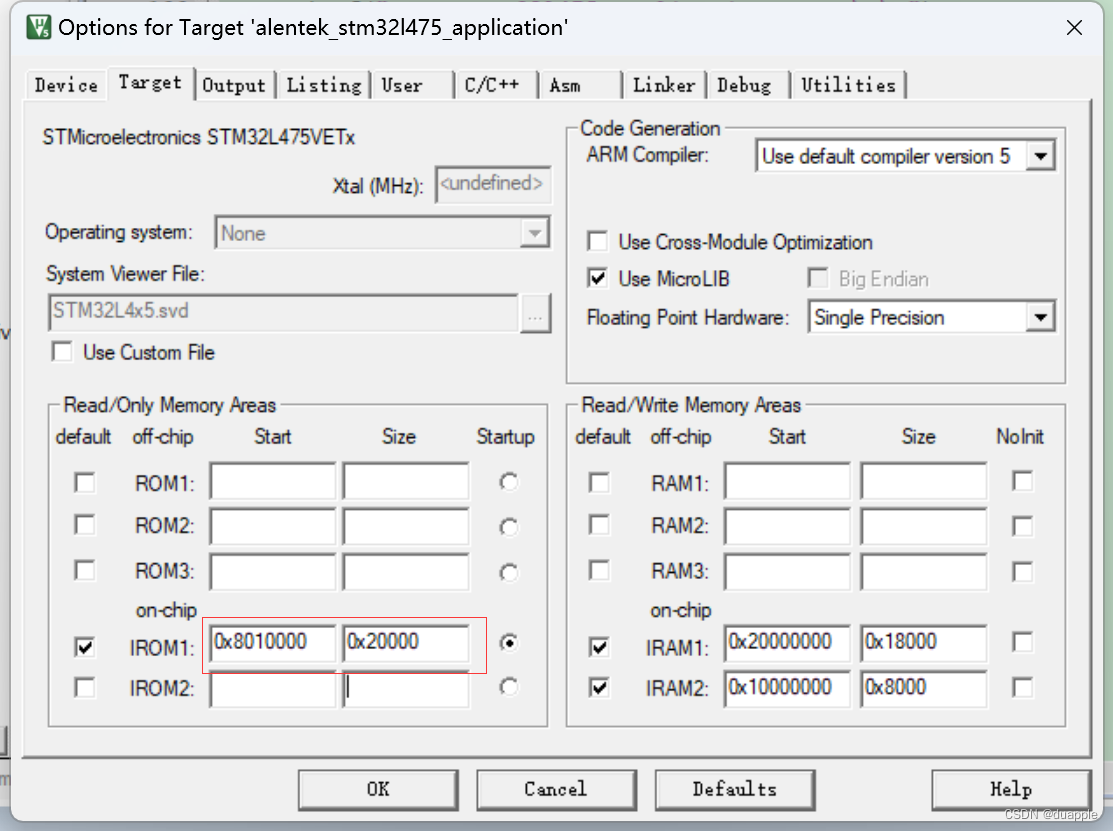The width and height of the screenshot is (1113, 831).
Task: Toggle Use MicroLIB checkbox
Action: pos(598,278)
